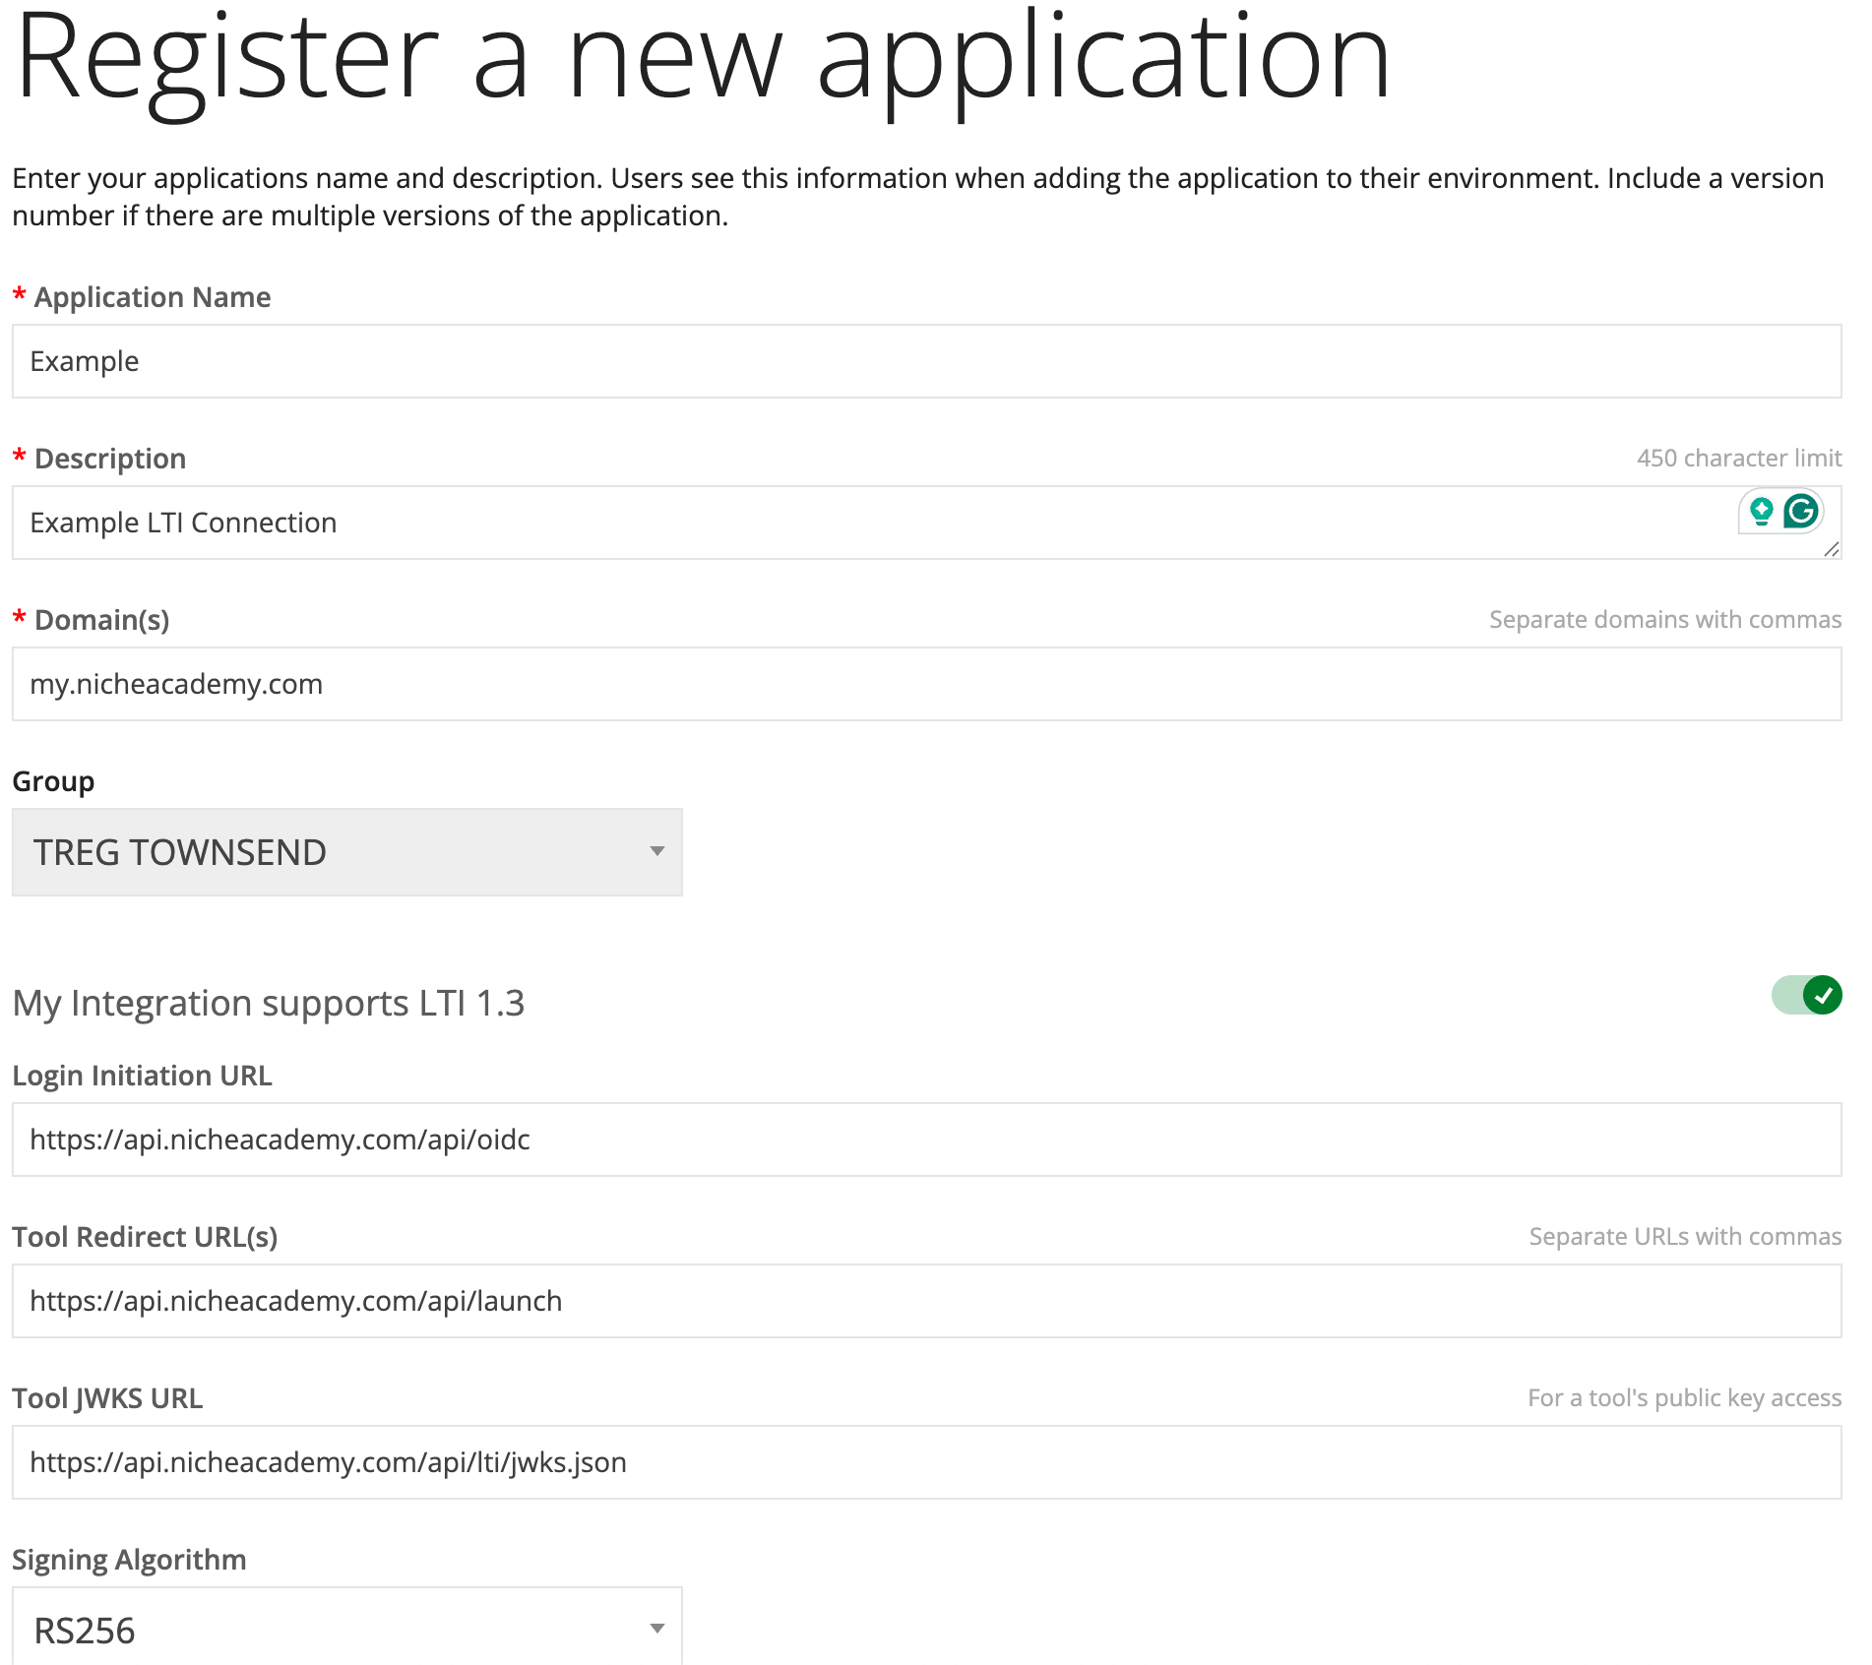Click the green checkmark on LTI toggle
This screenshot has width=1872, height=1665.
[x=1824, y=996]
